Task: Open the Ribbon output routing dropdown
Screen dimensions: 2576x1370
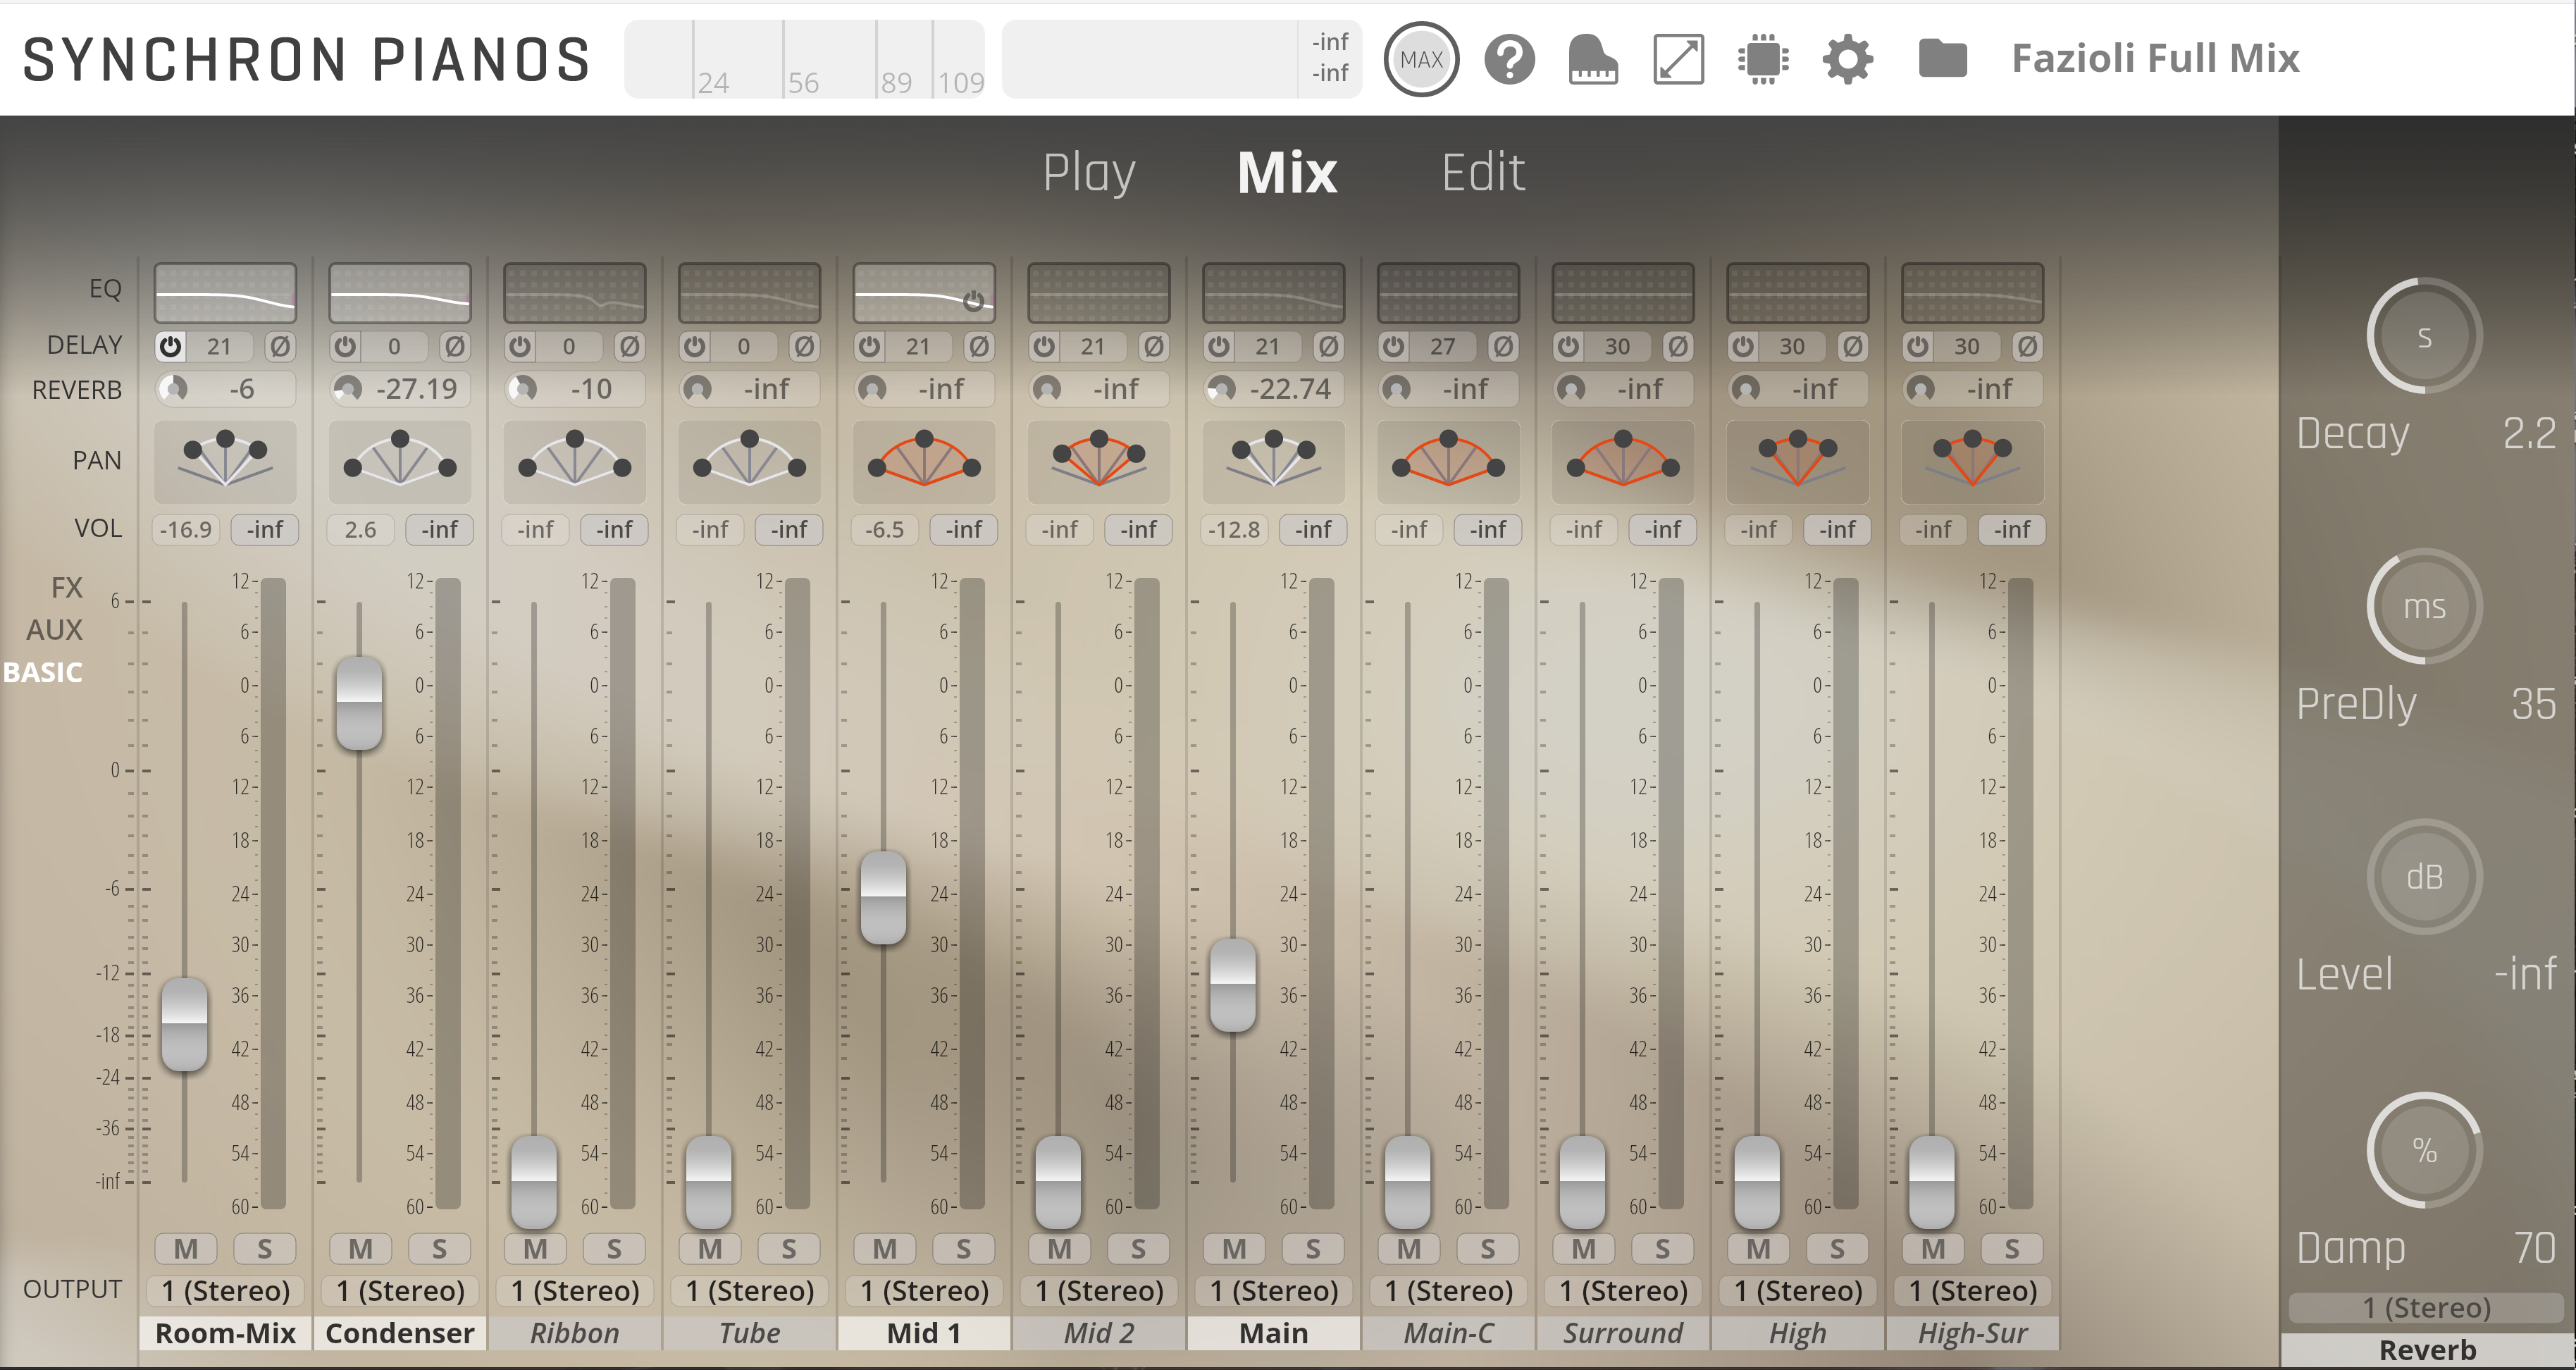Action: point(575,1291)
